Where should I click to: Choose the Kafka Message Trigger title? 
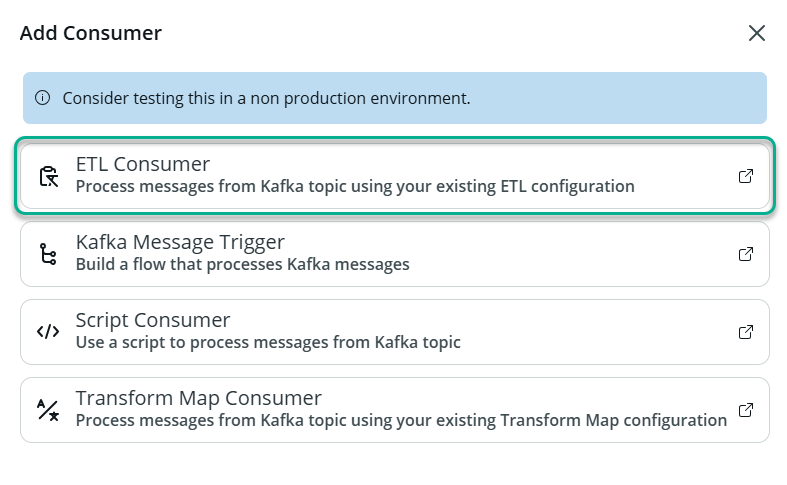pyautogui.click(x=180, y=242)
